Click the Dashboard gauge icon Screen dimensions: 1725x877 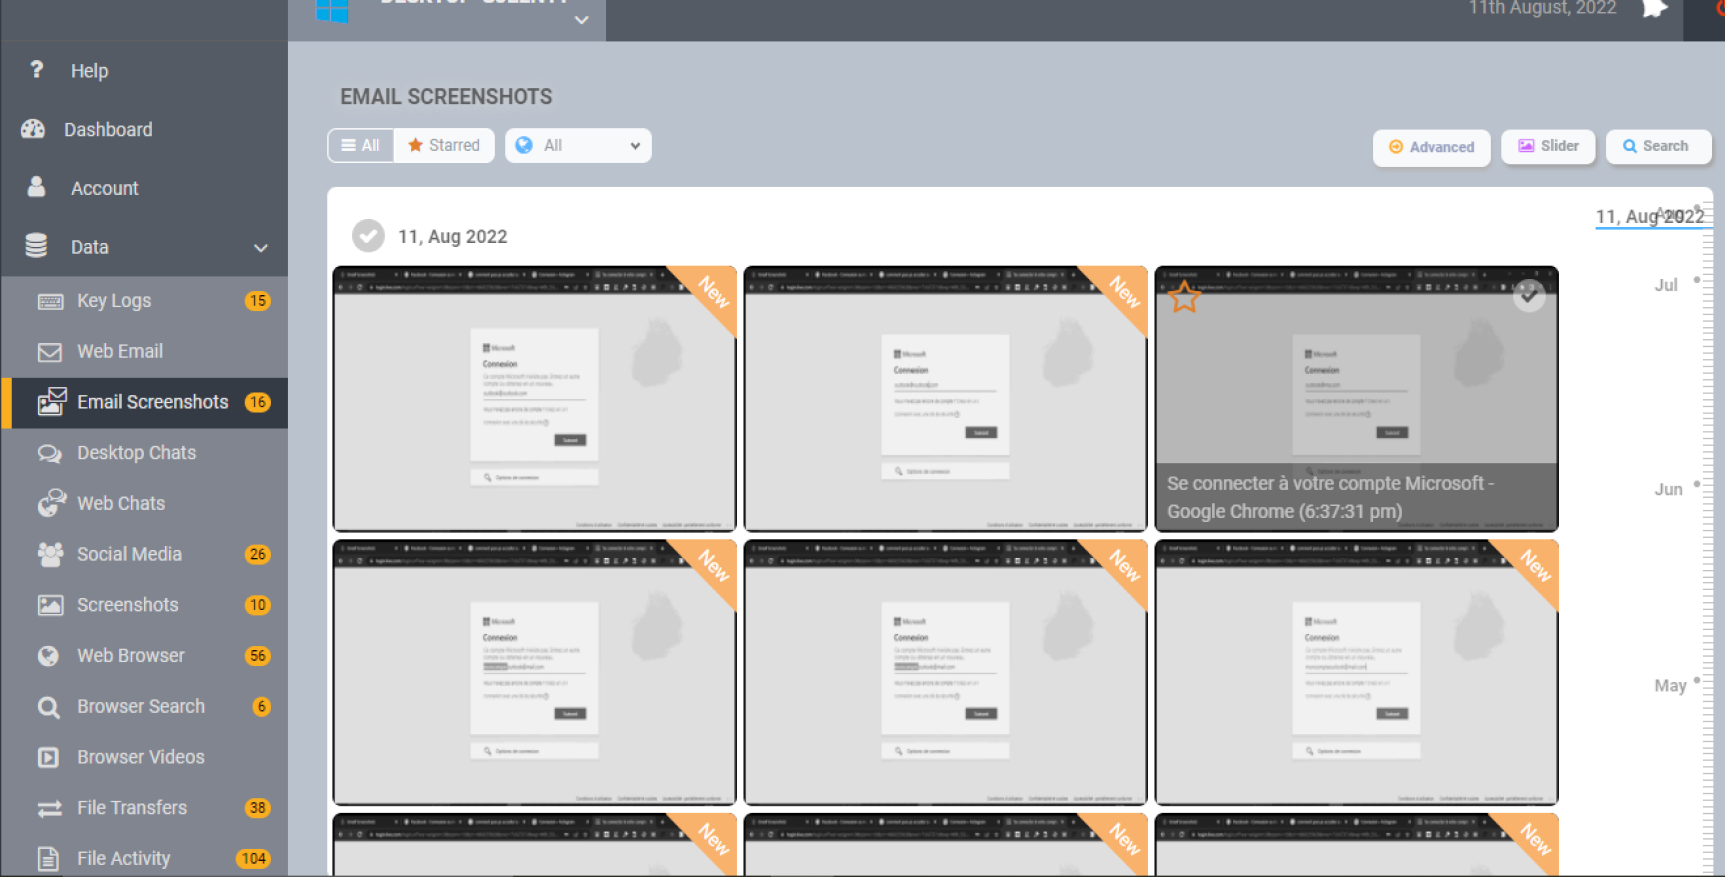coord(33,129)
